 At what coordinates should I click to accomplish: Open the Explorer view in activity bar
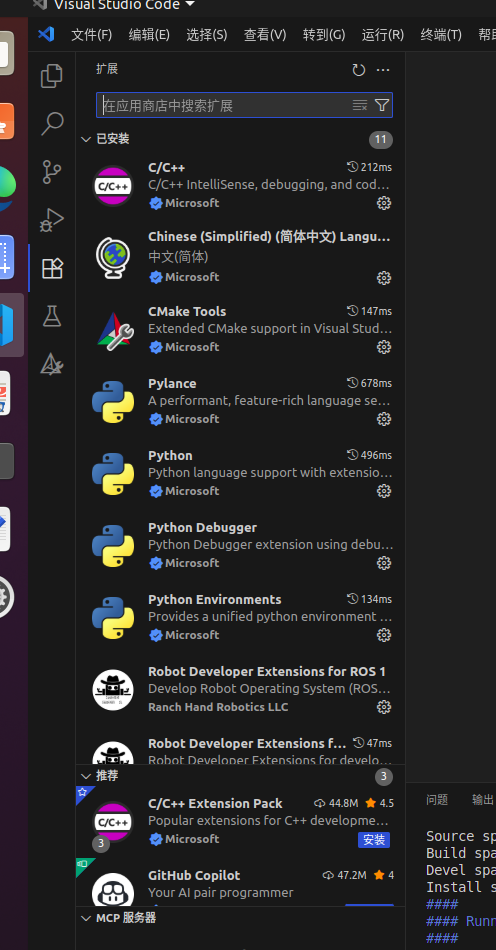coord(52,76)
